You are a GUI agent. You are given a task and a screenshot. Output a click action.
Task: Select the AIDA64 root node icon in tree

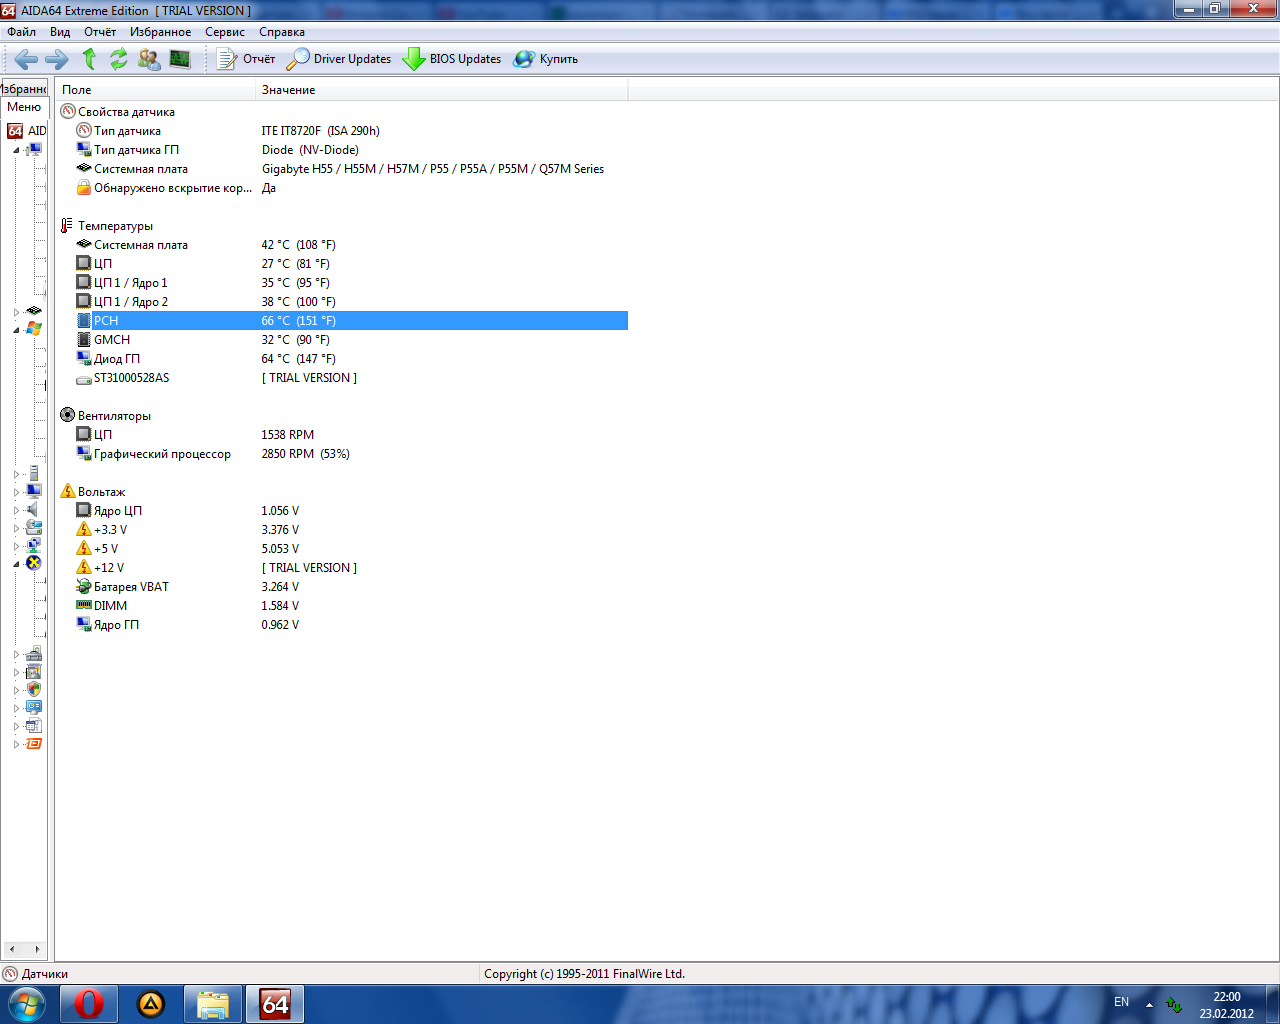pos(15,131)
